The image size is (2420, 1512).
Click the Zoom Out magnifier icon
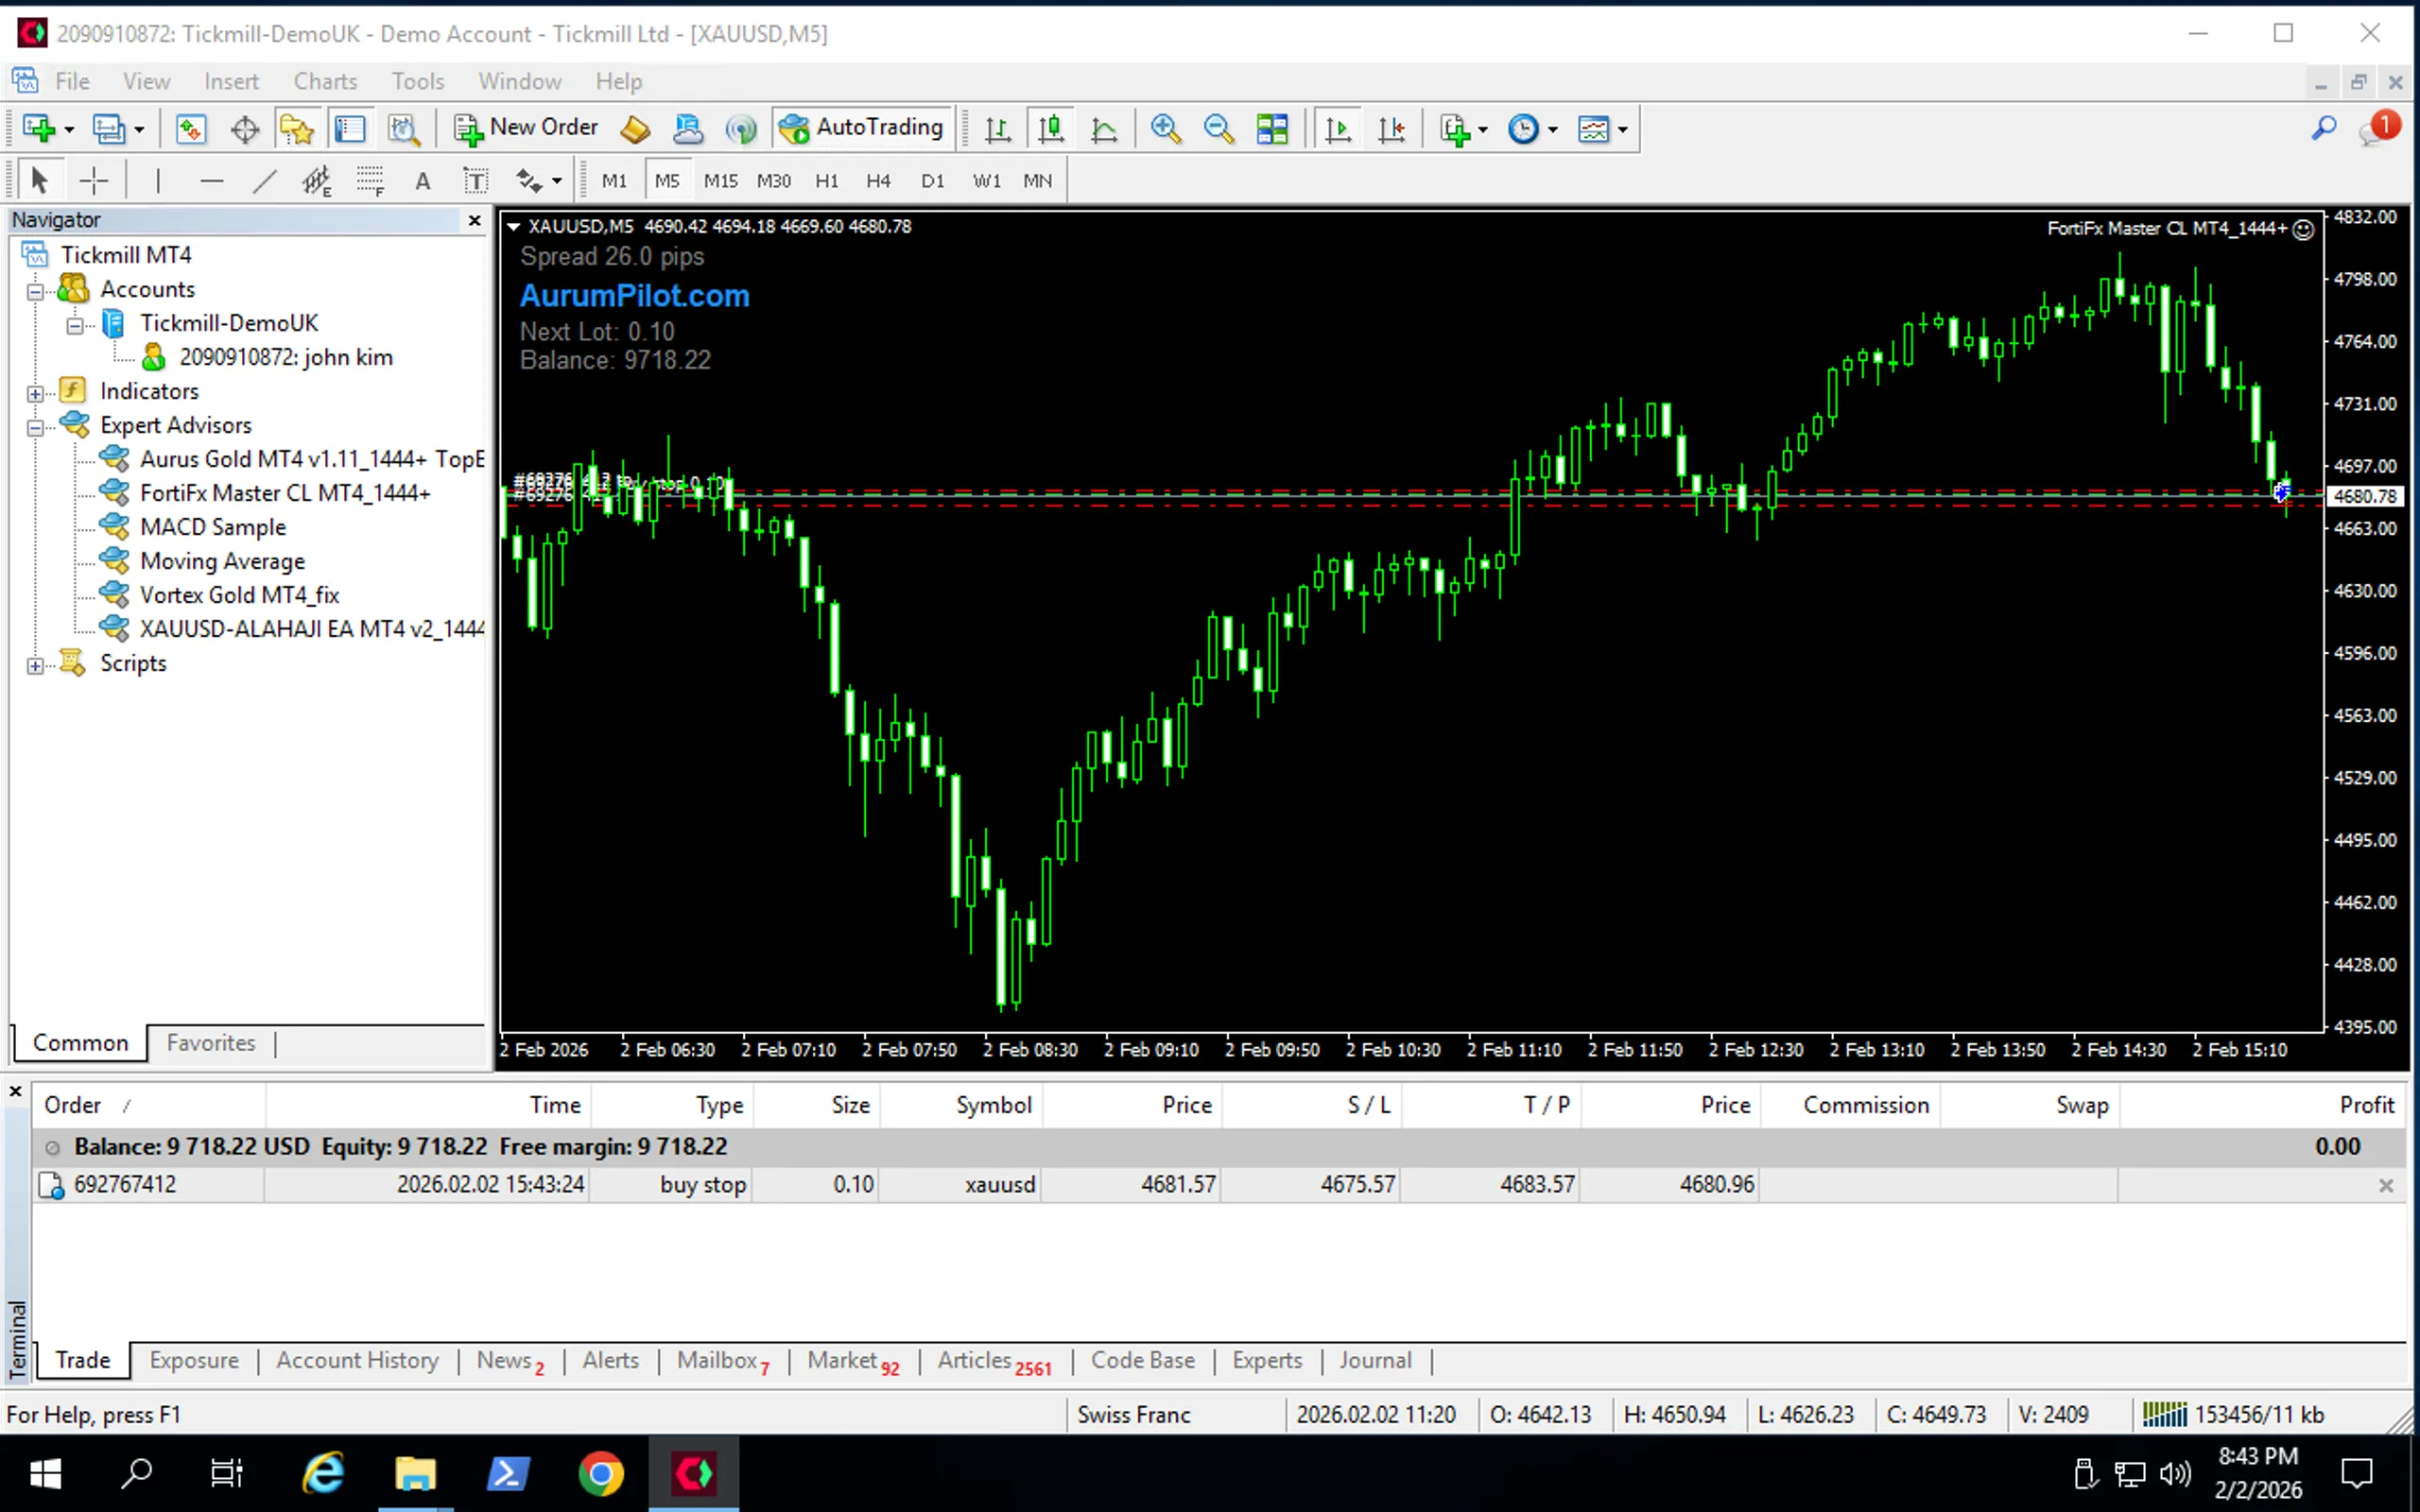click(x=1218, y=129)
